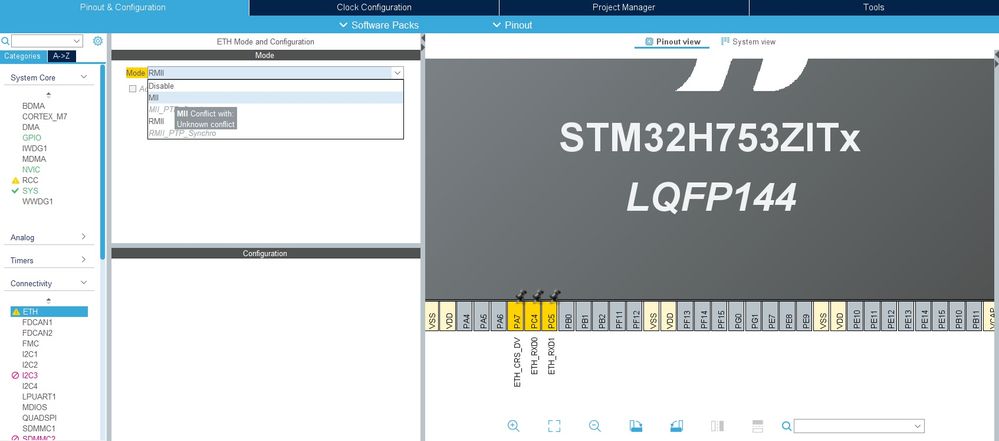This screenshot has width=999, height=441.
Task: Switch to System view
Action: point(748,41)
